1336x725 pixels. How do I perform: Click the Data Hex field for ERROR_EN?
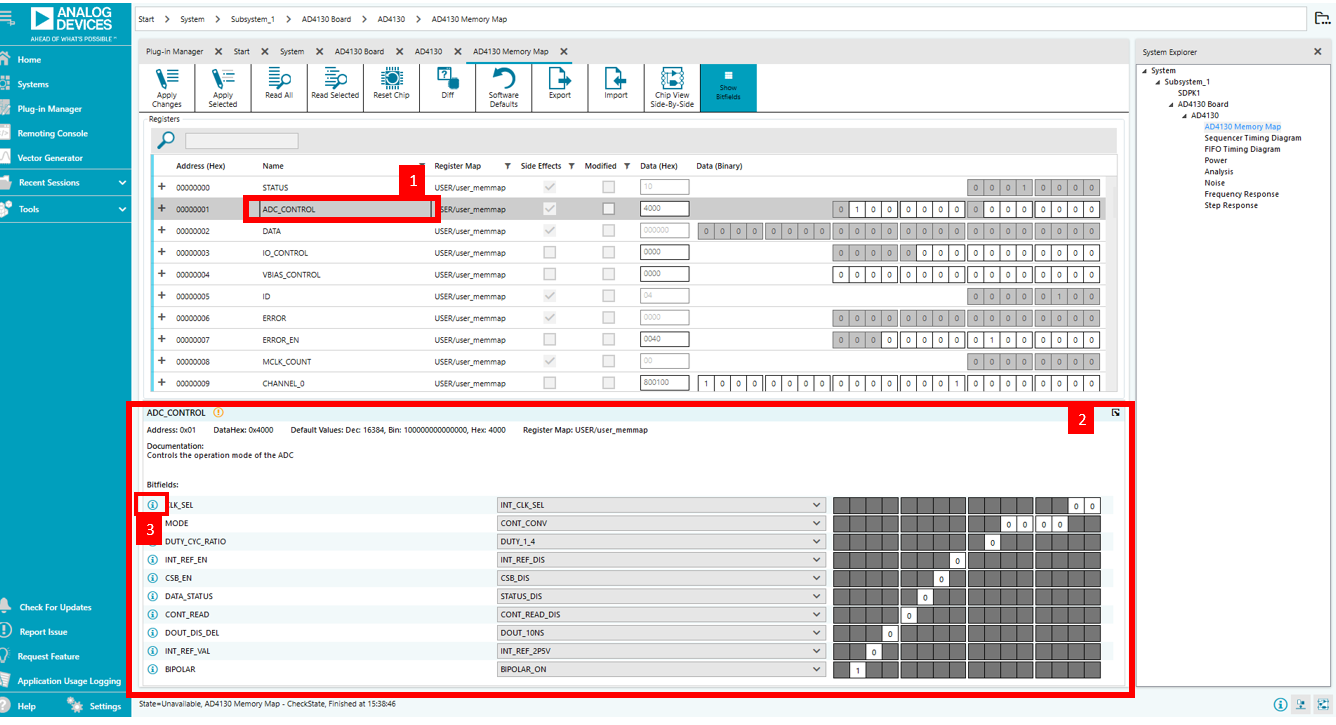[x=664, y=340]
